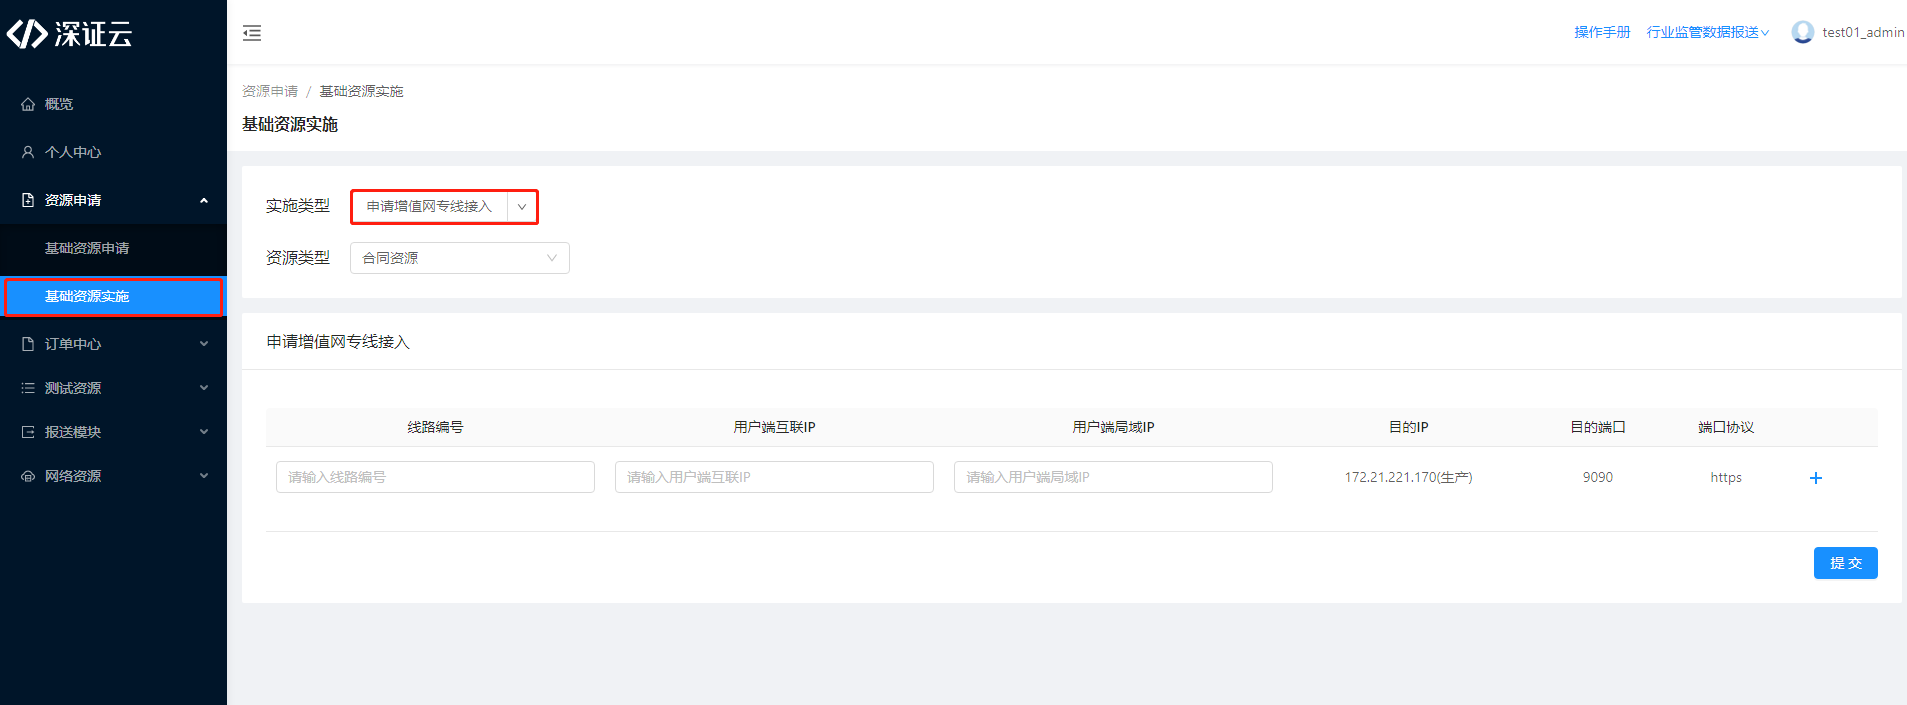Click the 9090 port value
This screenshot has width=1907, height=705.
pyautogui.click(x=1598, y=477)
